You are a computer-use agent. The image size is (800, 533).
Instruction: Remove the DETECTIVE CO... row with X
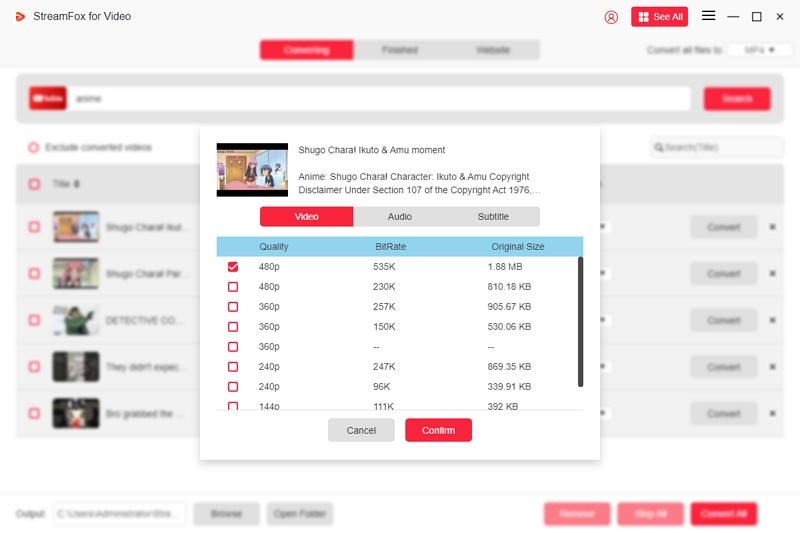(772, 320)
